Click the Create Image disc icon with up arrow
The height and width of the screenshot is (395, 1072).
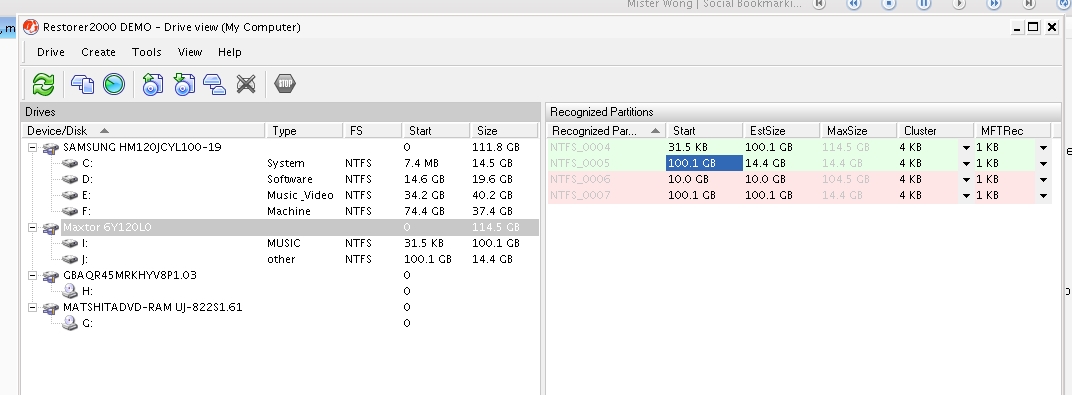coord(152,84)
